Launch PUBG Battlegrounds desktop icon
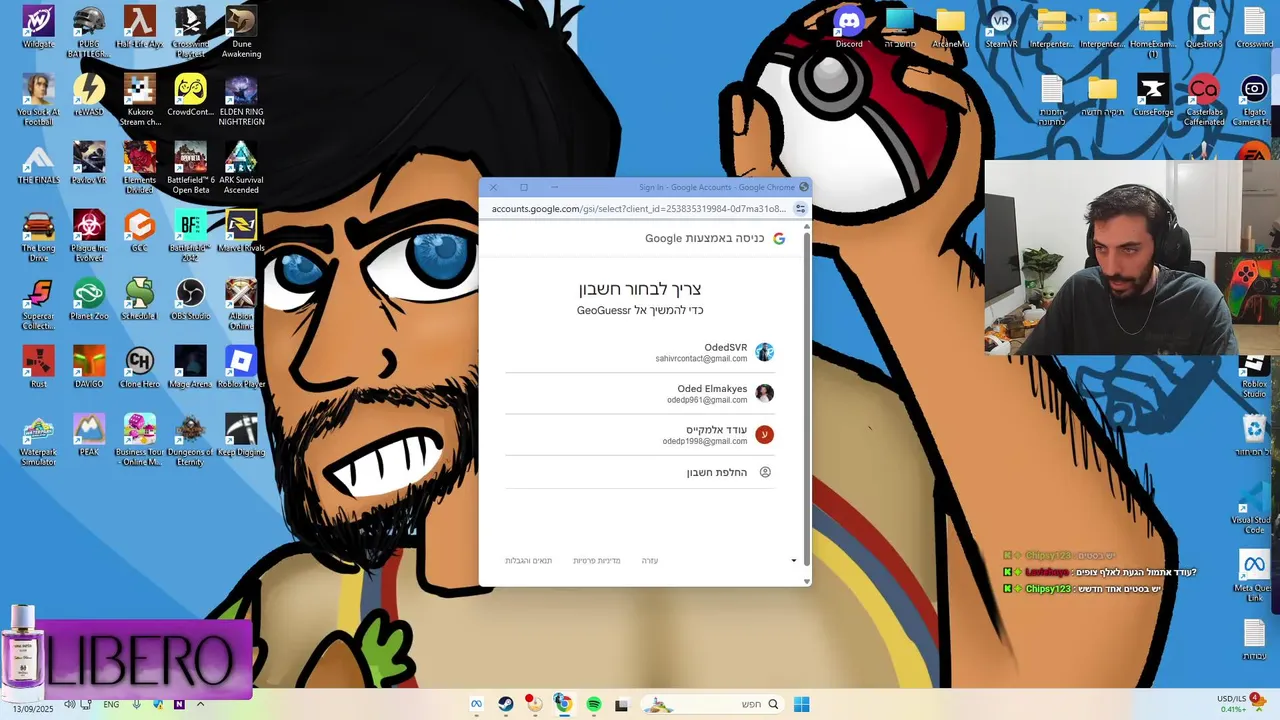 pos(89,30)
